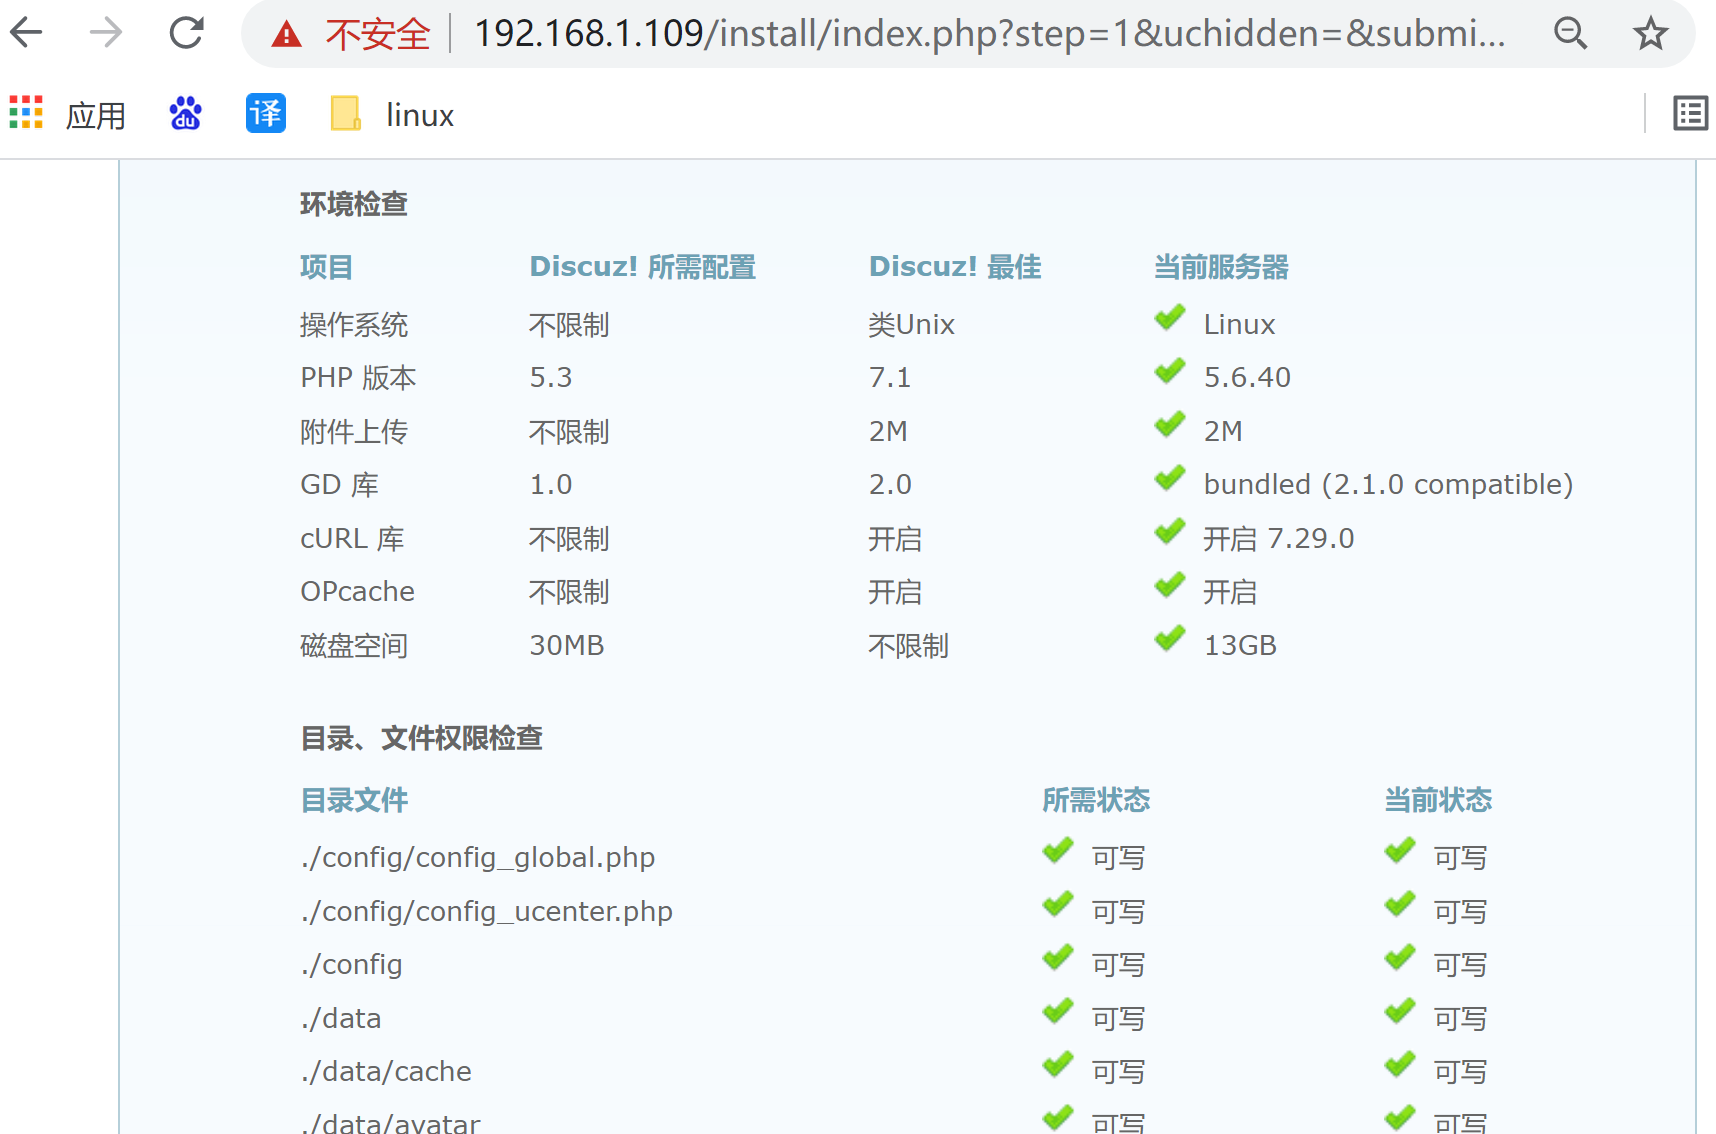Click the ./data/cache directory row
The width and height of the screenshot is (1716, 1134).
pos(386,1072)
